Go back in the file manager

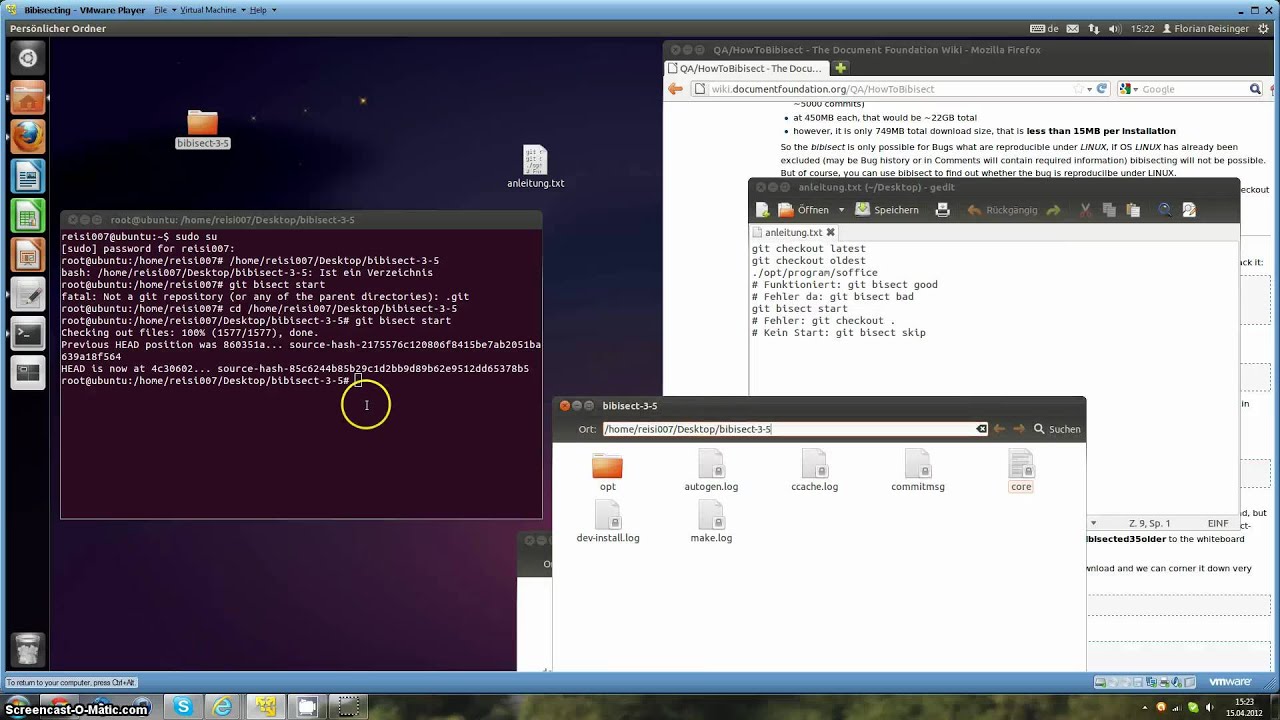tap(999, 429)
